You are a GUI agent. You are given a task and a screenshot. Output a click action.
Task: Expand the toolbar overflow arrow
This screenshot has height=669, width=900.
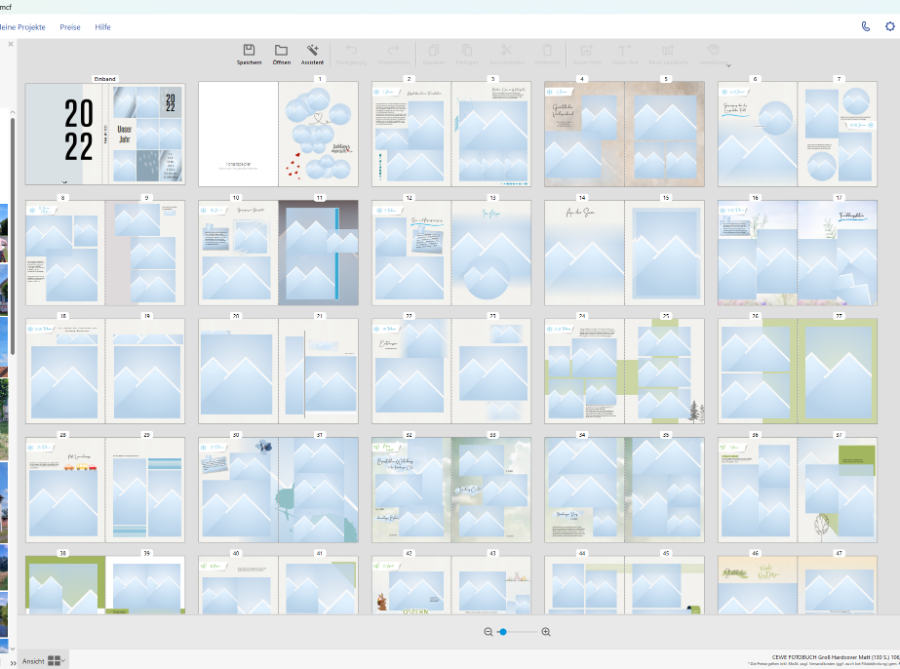pos(728,66)
